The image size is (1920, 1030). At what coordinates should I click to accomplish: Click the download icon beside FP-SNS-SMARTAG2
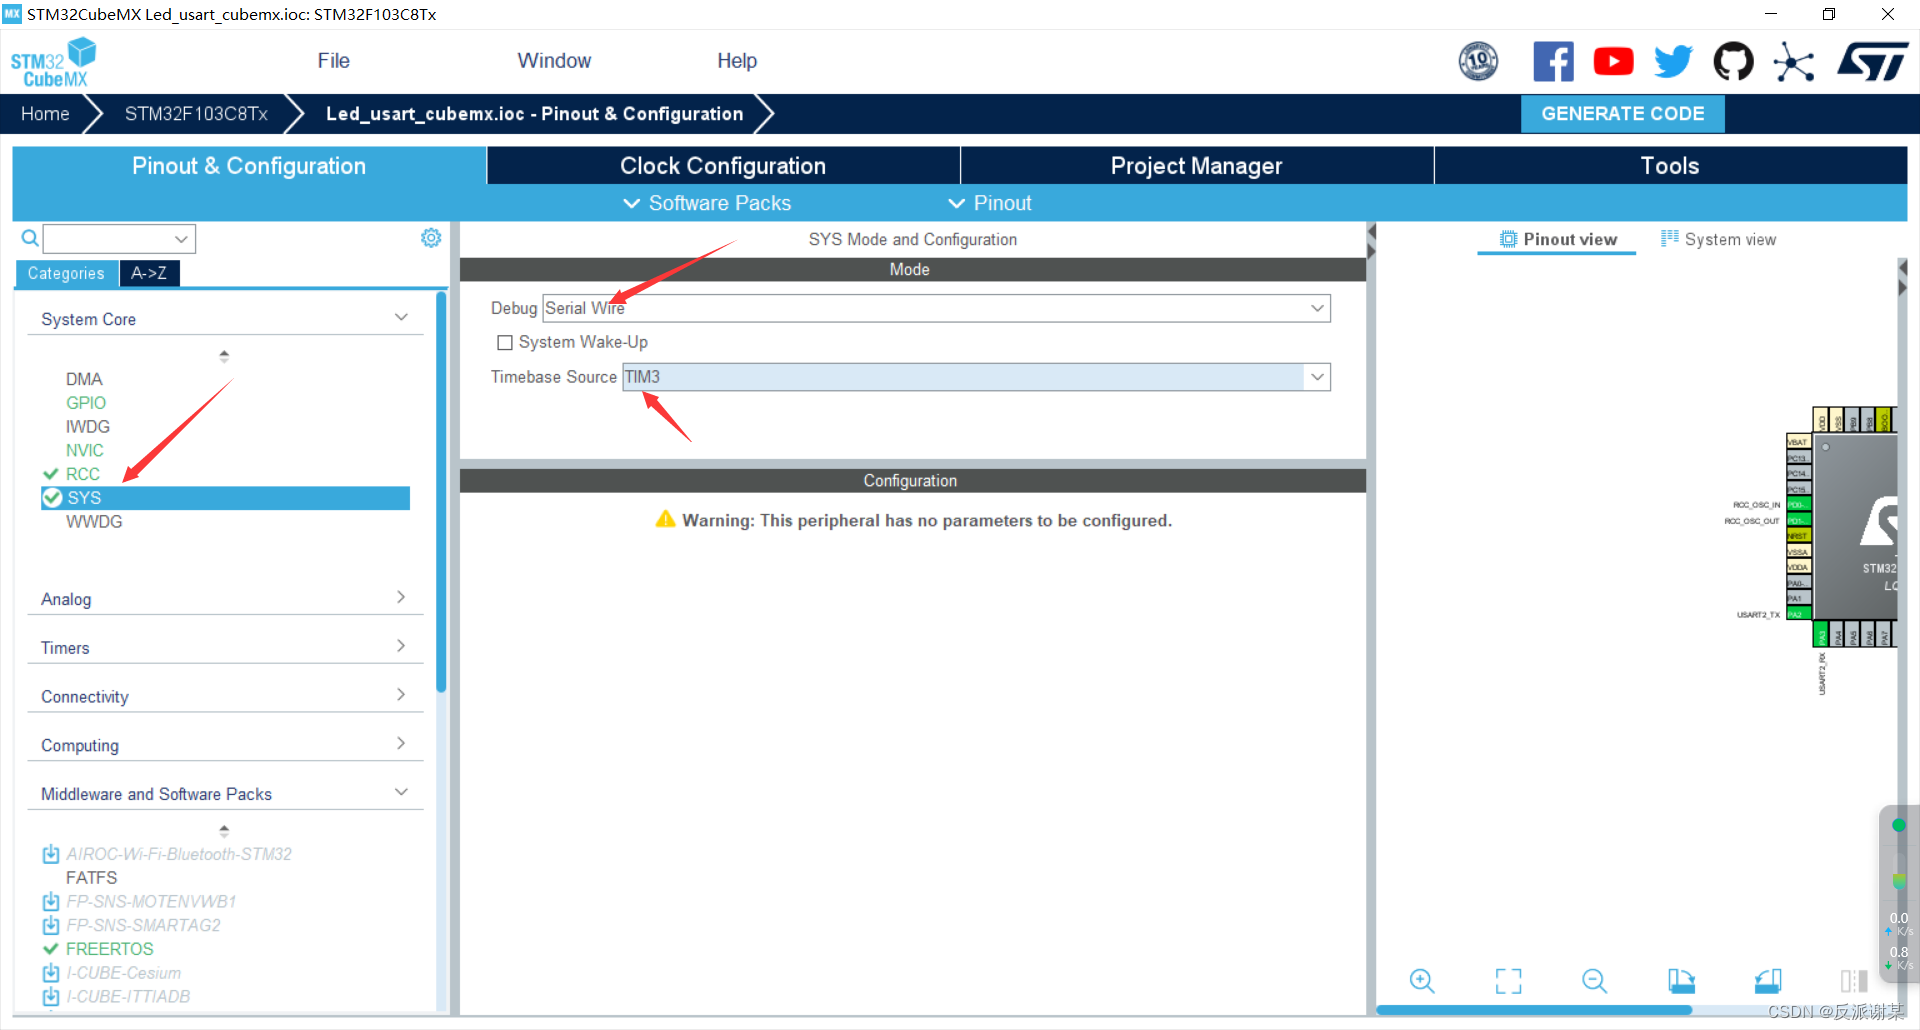coord(51,925)
